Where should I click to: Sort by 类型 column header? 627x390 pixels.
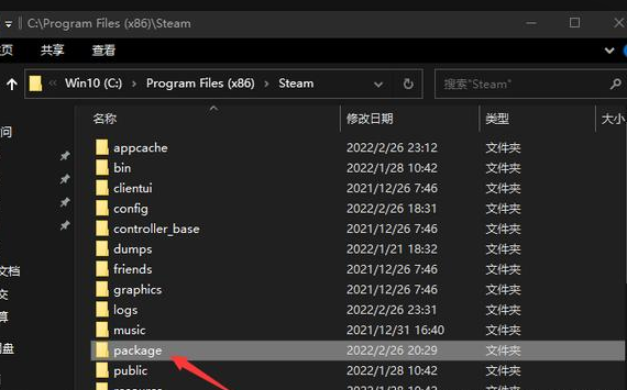(x=497, y=118)
